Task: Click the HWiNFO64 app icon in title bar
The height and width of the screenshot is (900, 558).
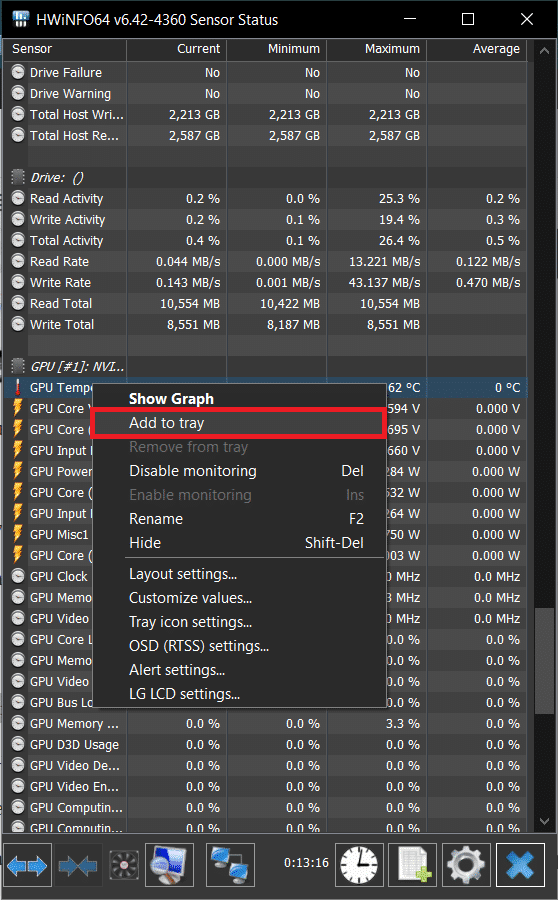Action: pos(21,19)
